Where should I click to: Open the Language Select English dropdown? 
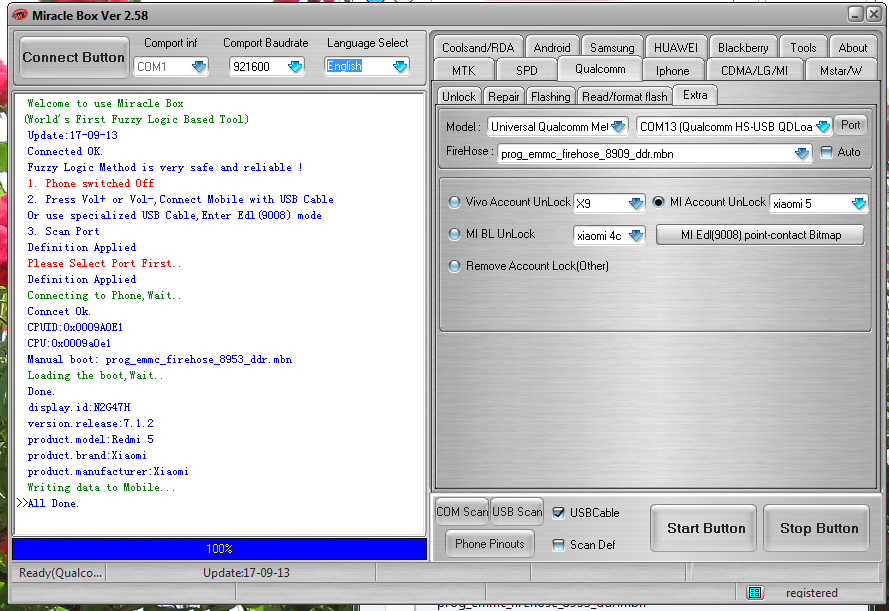pyautogui.click(x=400, y=66)
